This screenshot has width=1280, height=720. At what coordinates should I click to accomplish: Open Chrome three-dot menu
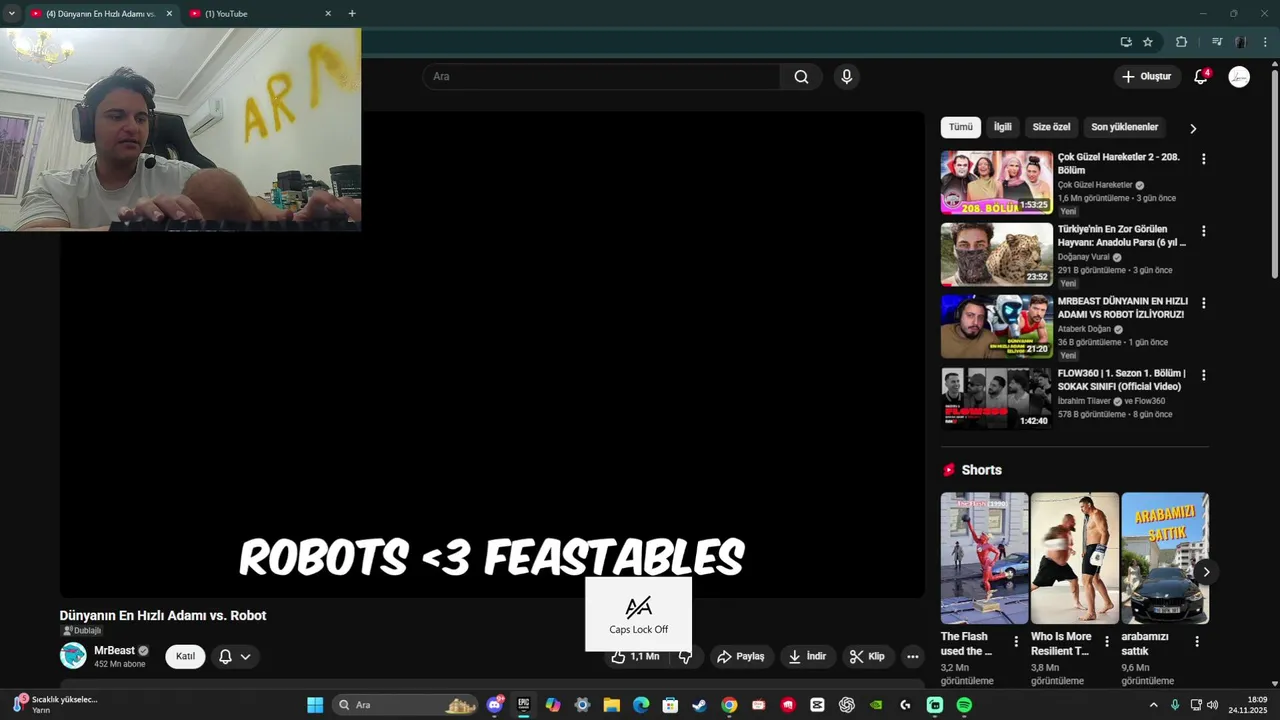(1265, 42)
